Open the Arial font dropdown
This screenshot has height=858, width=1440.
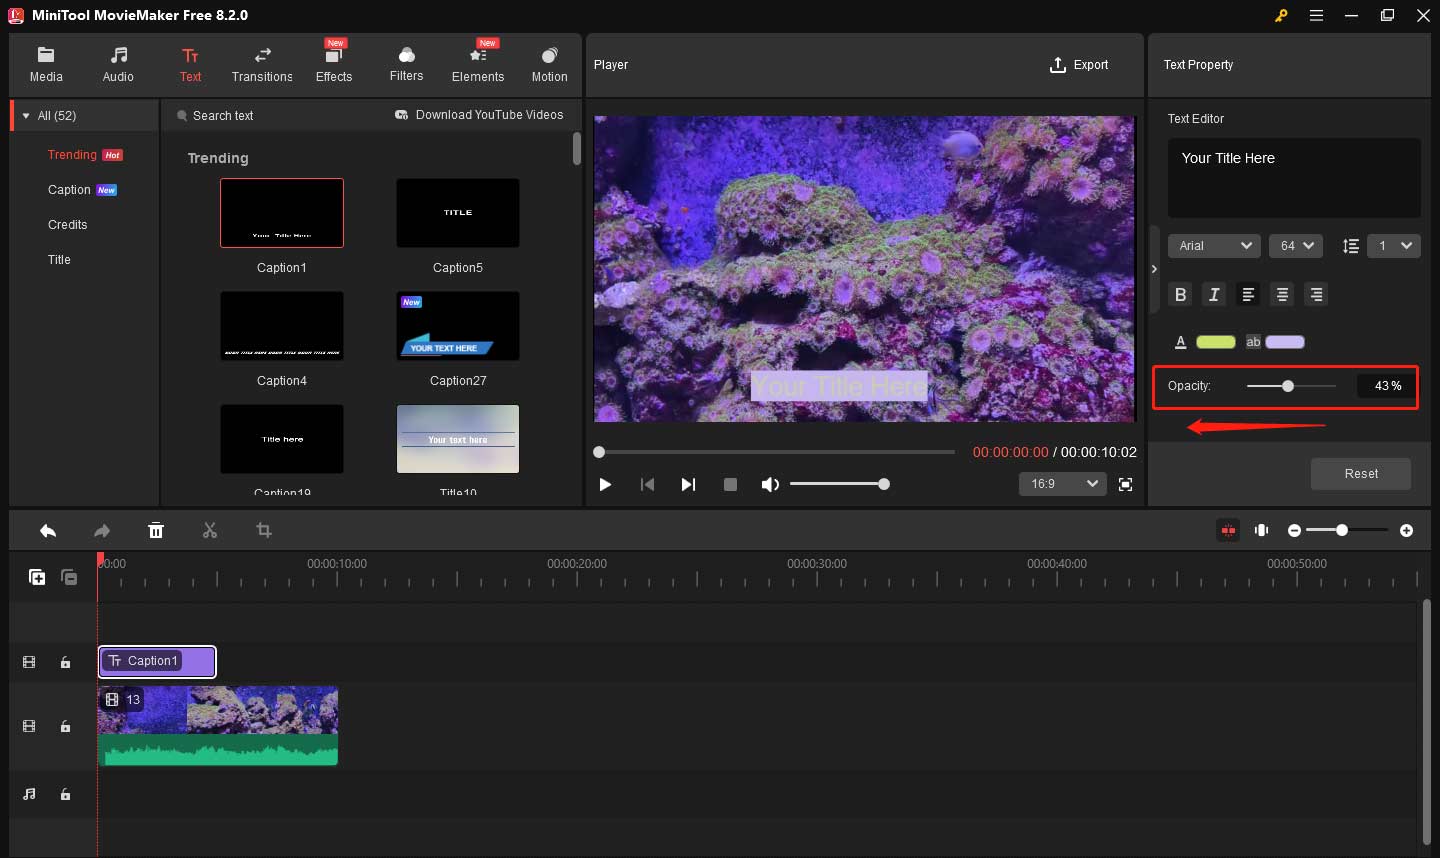click(x=1214, y=246)
